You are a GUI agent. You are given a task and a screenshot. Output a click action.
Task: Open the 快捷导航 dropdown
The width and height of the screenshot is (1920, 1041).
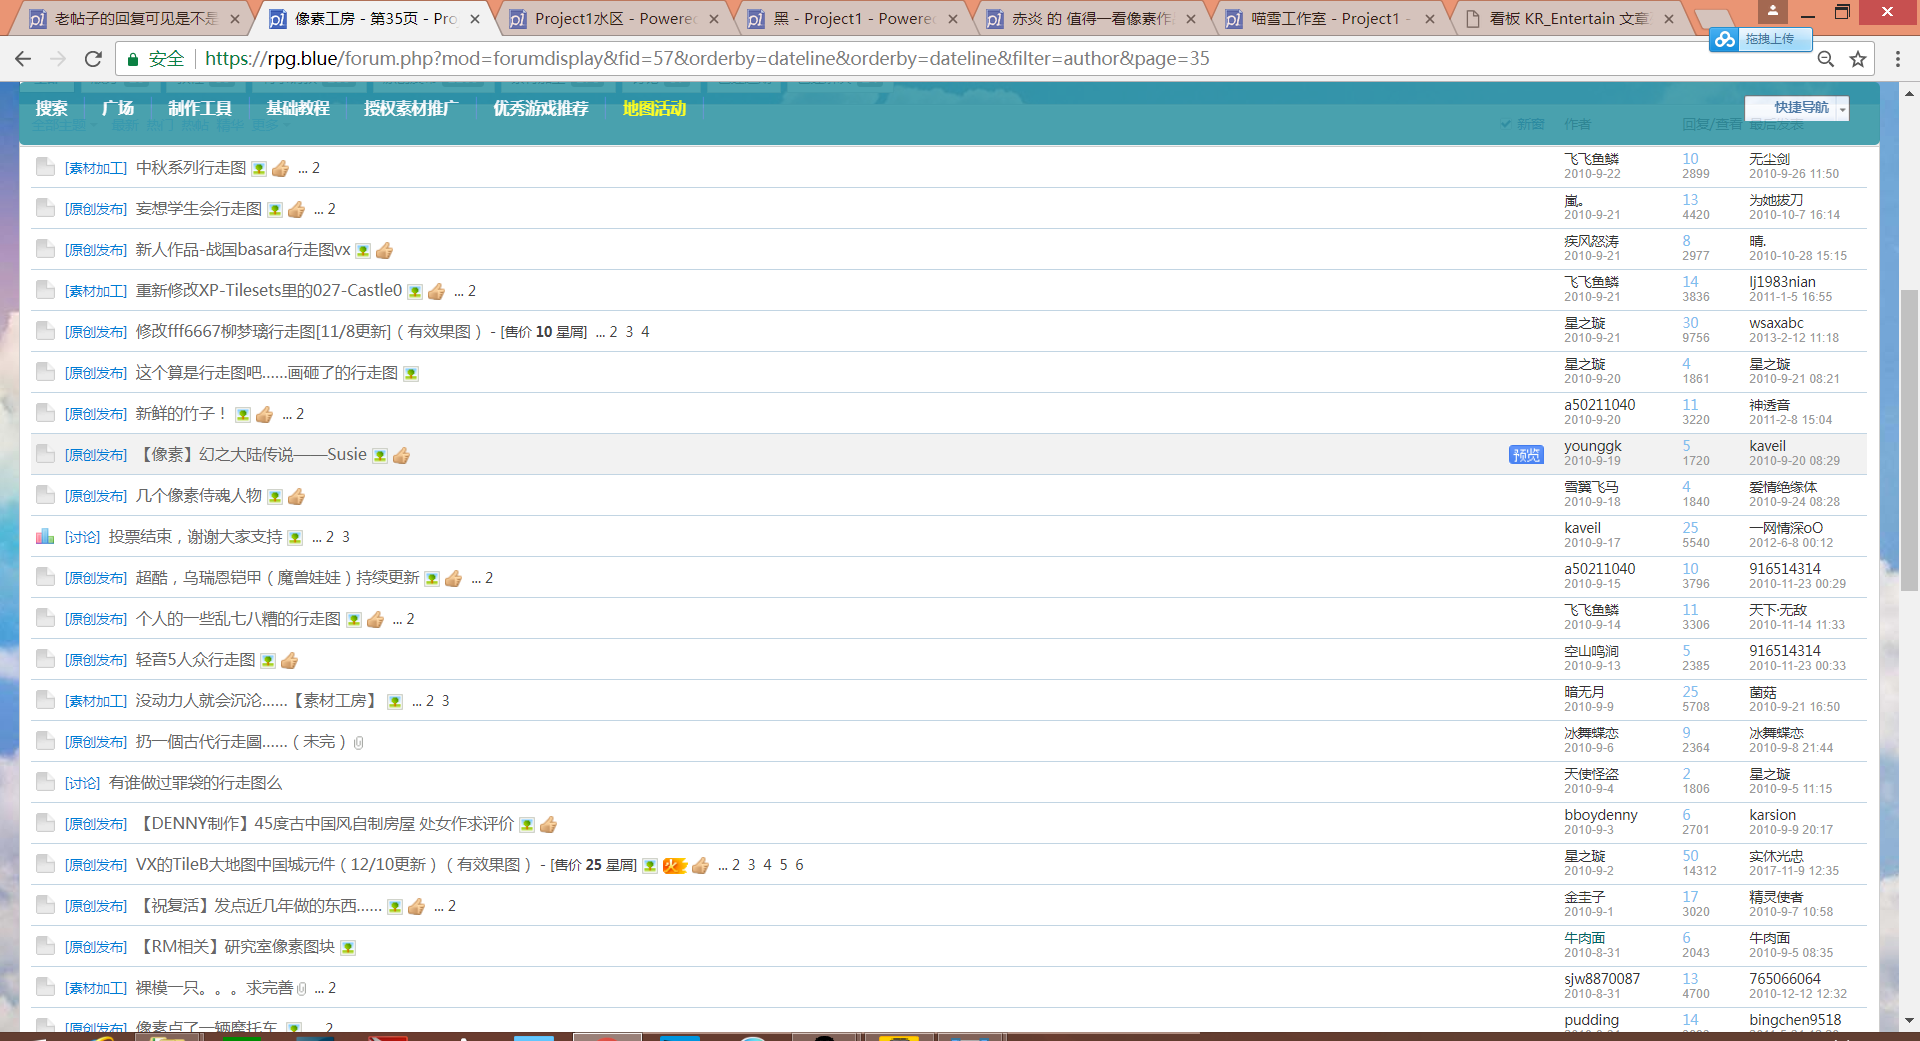(1796, 108)
